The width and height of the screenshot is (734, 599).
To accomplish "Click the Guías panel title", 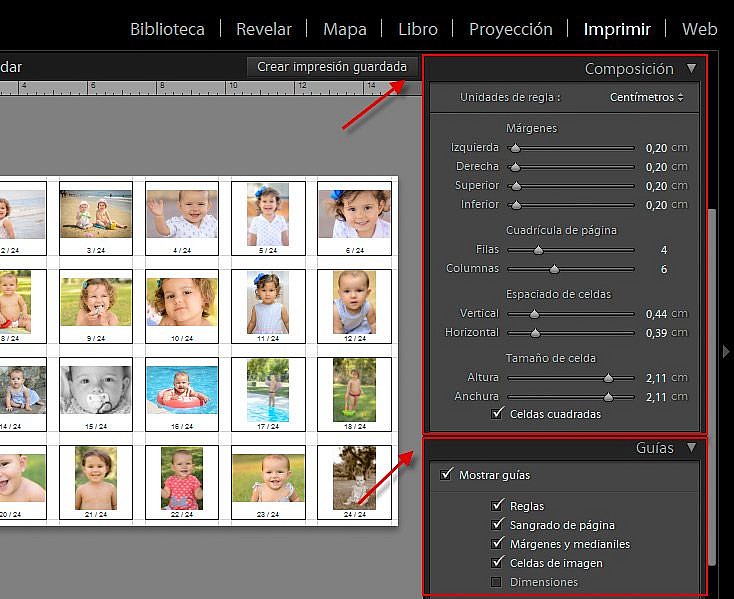I will 654,448.
